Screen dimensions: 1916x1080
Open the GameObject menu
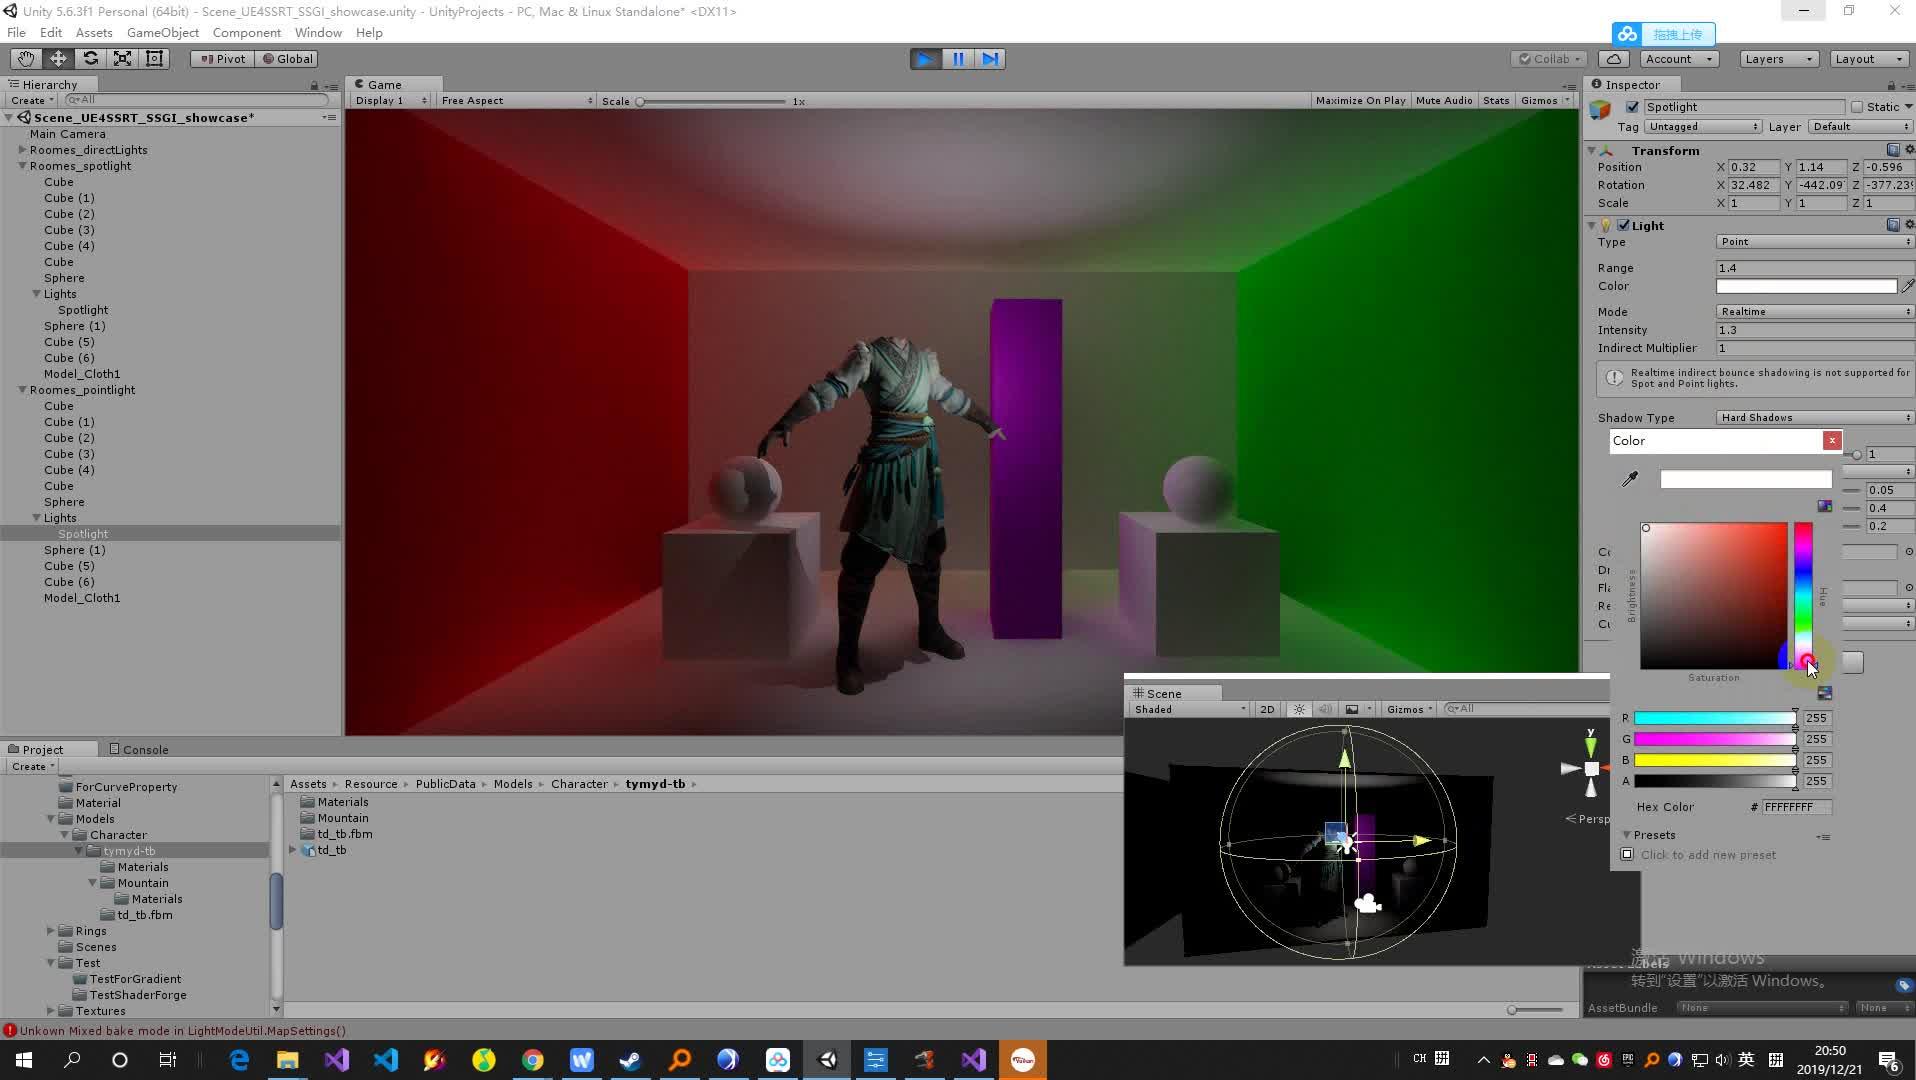162,32
